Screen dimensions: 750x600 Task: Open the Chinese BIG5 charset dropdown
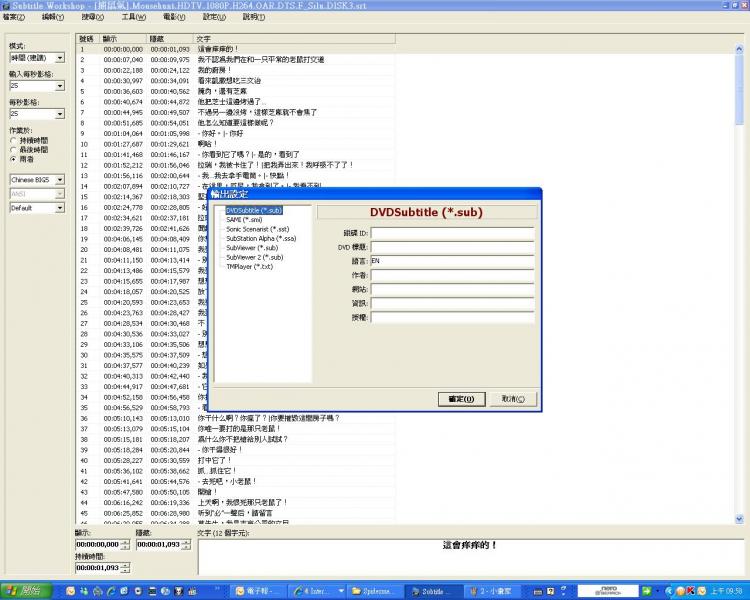(60, 180)
